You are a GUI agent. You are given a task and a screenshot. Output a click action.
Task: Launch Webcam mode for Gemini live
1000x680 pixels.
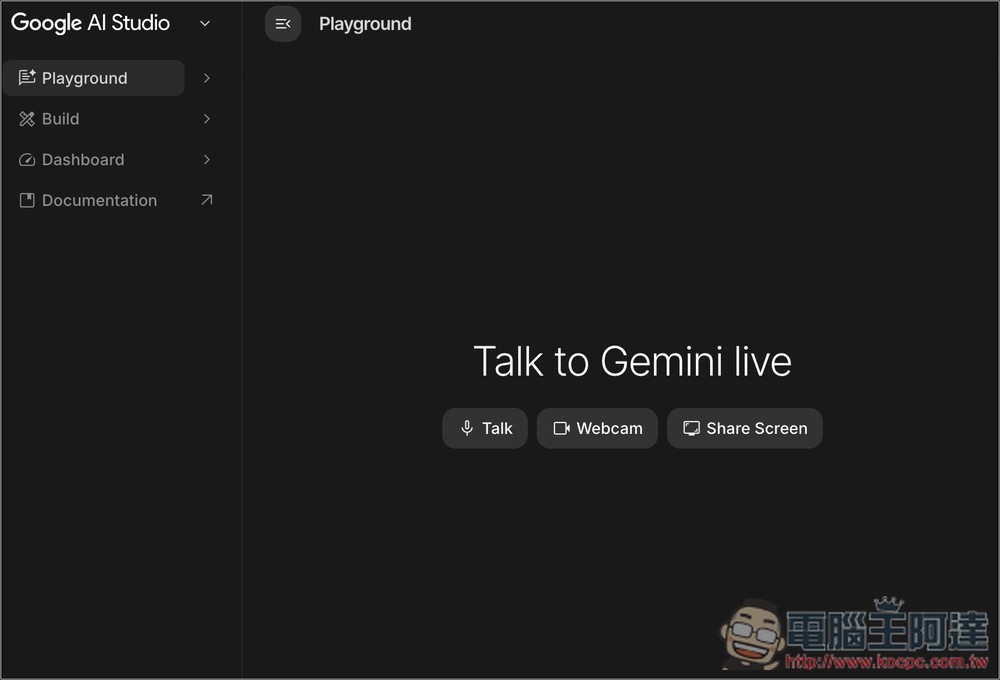point(597,428)
